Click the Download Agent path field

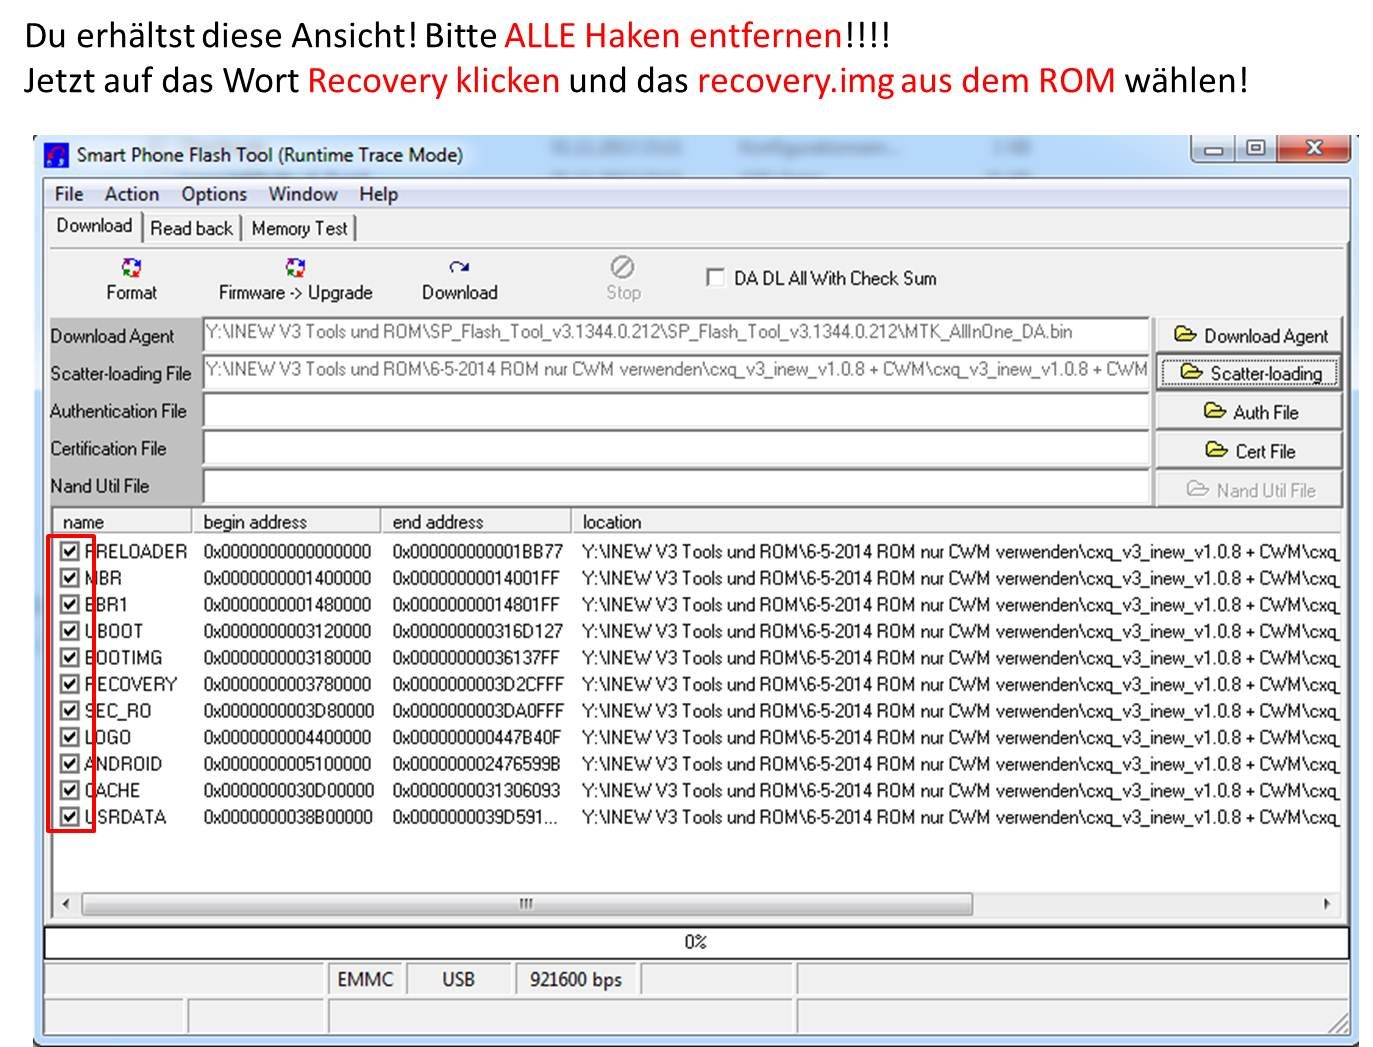tap(676, 334)
